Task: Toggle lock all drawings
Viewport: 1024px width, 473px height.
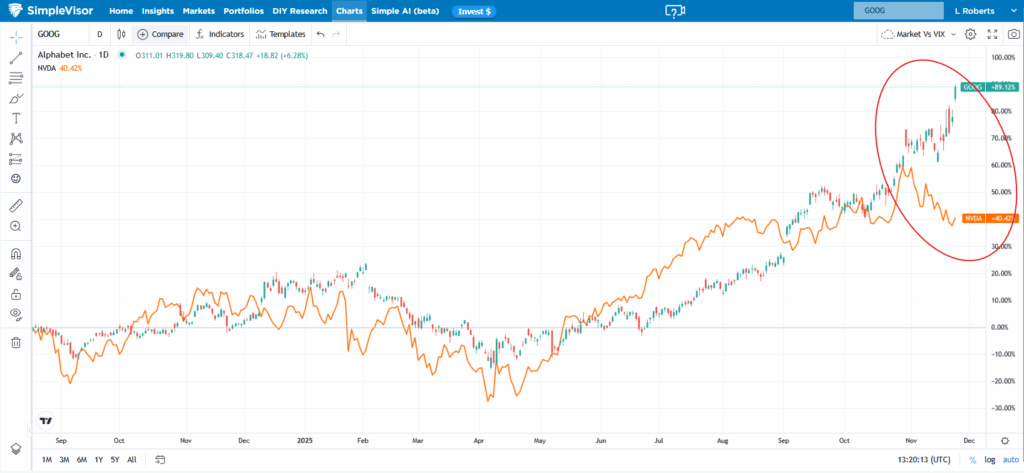Action: tap(16, 294)
